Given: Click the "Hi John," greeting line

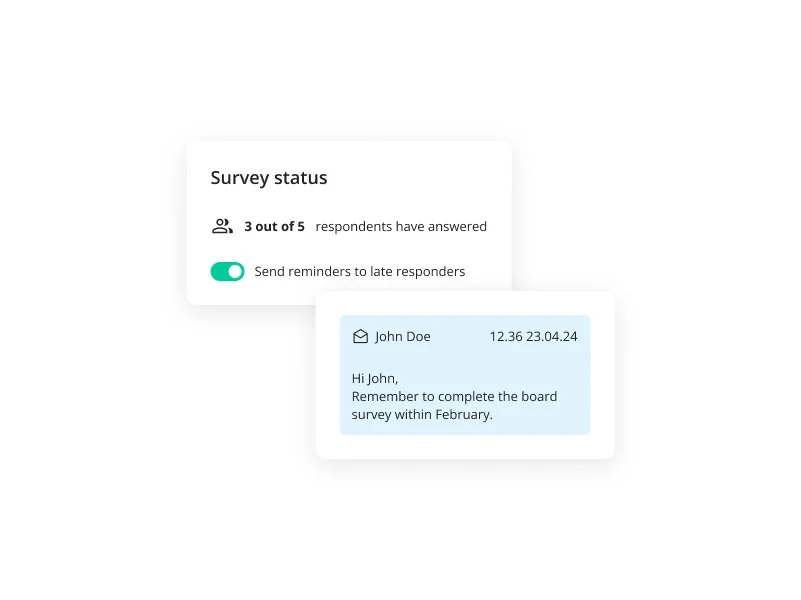Looking at the screenshot, I should [375, 378].
